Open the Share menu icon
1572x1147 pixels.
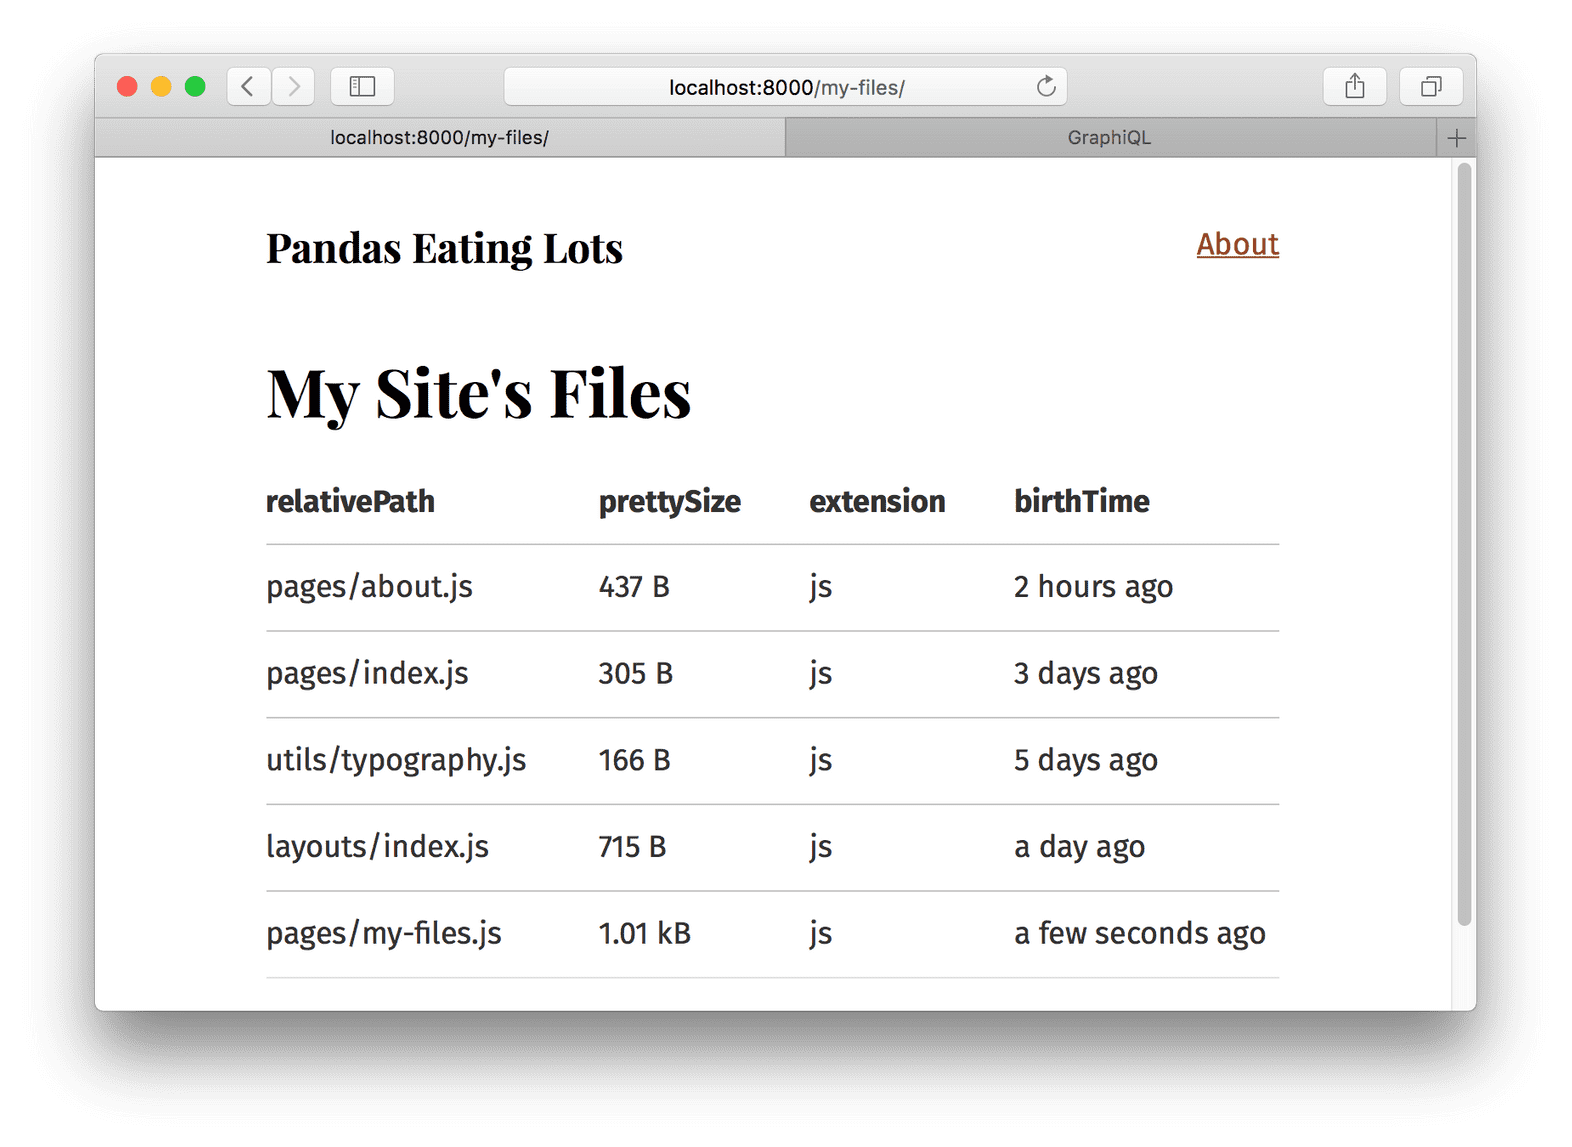pyautogui.click(x=1354, y=87)
